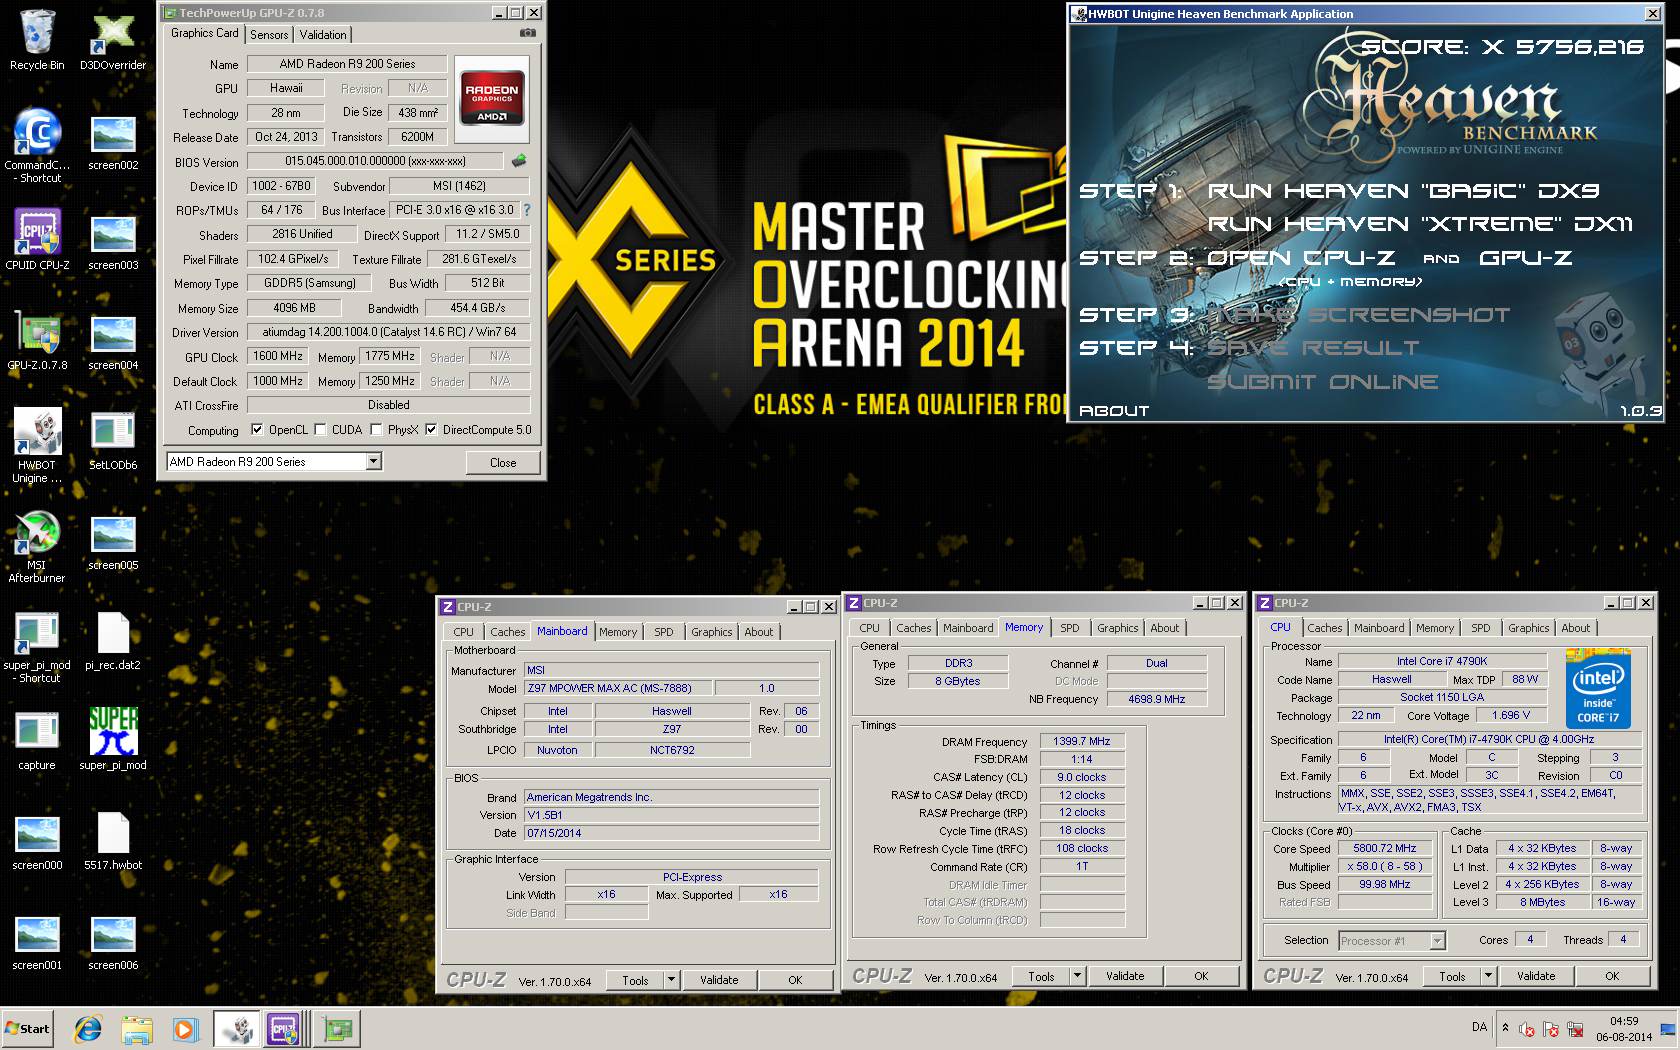Screen dimensions: 1680x1050
Task: Open the capture desktop icon
Action: click(37, 740)
